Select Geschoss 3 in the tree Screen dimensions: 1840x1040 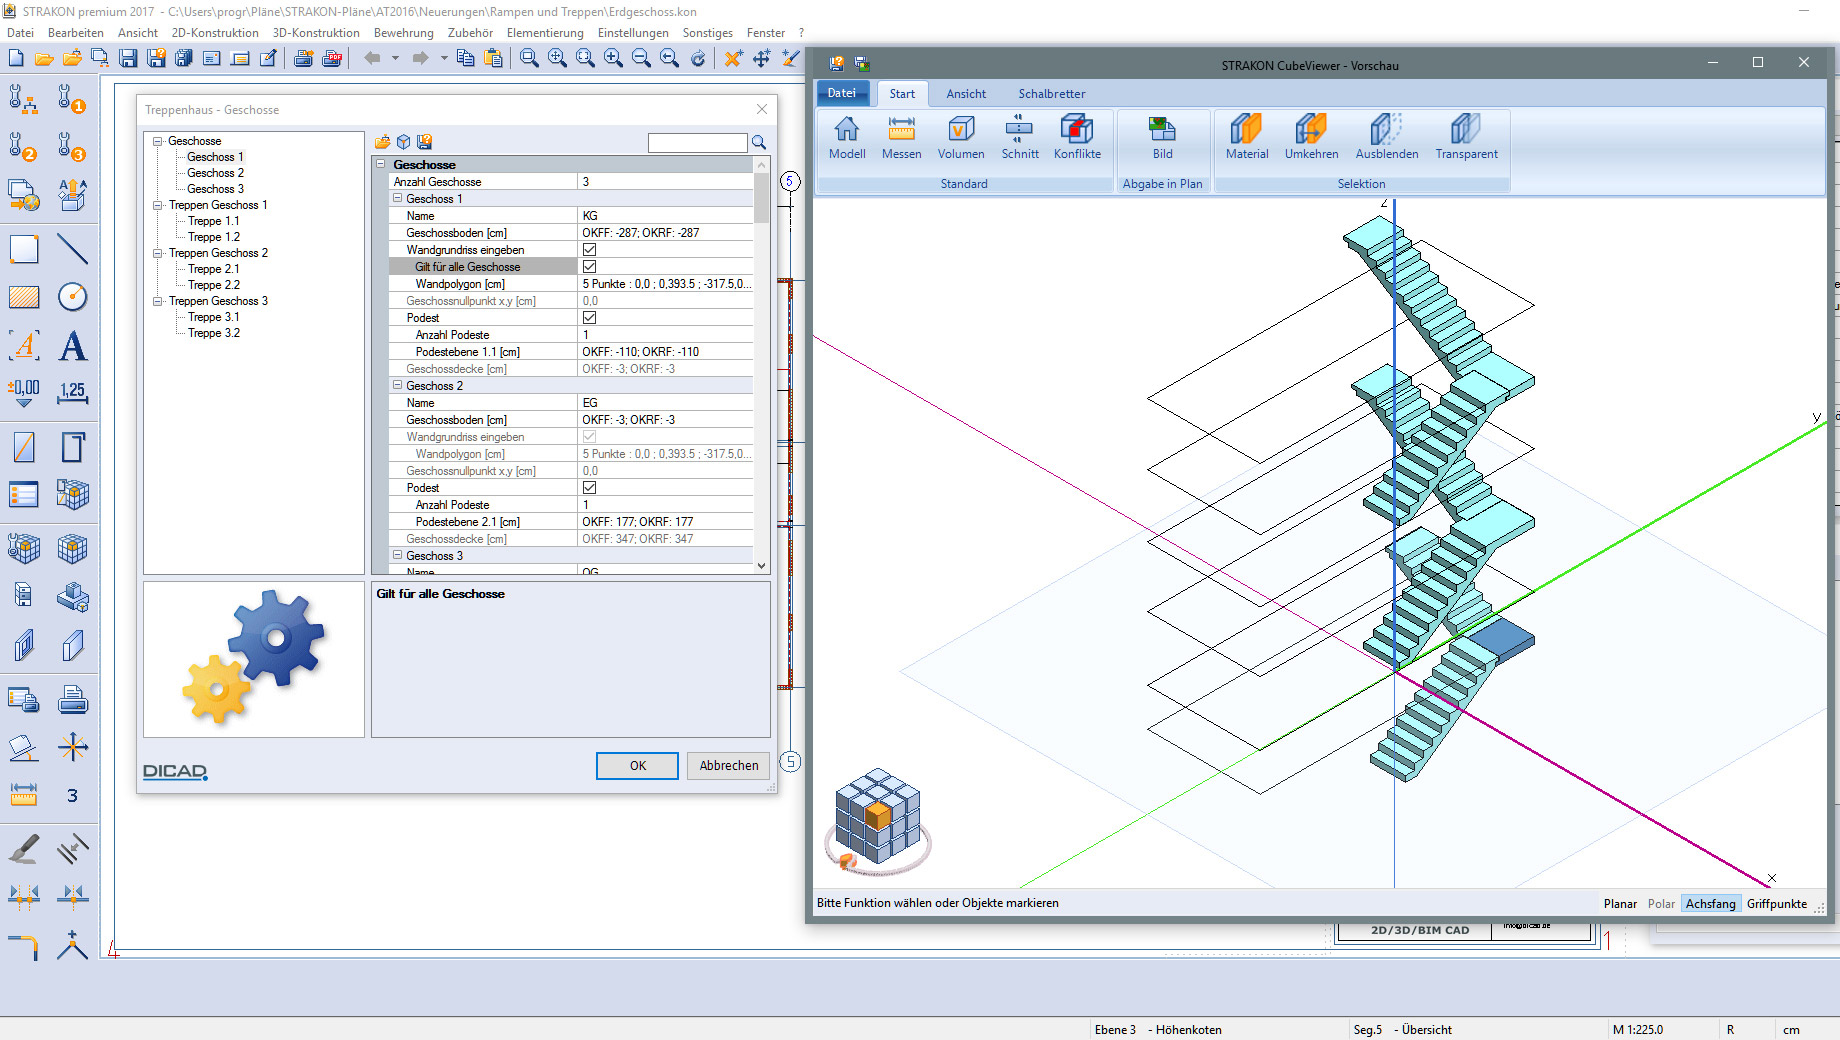(215, 189)
